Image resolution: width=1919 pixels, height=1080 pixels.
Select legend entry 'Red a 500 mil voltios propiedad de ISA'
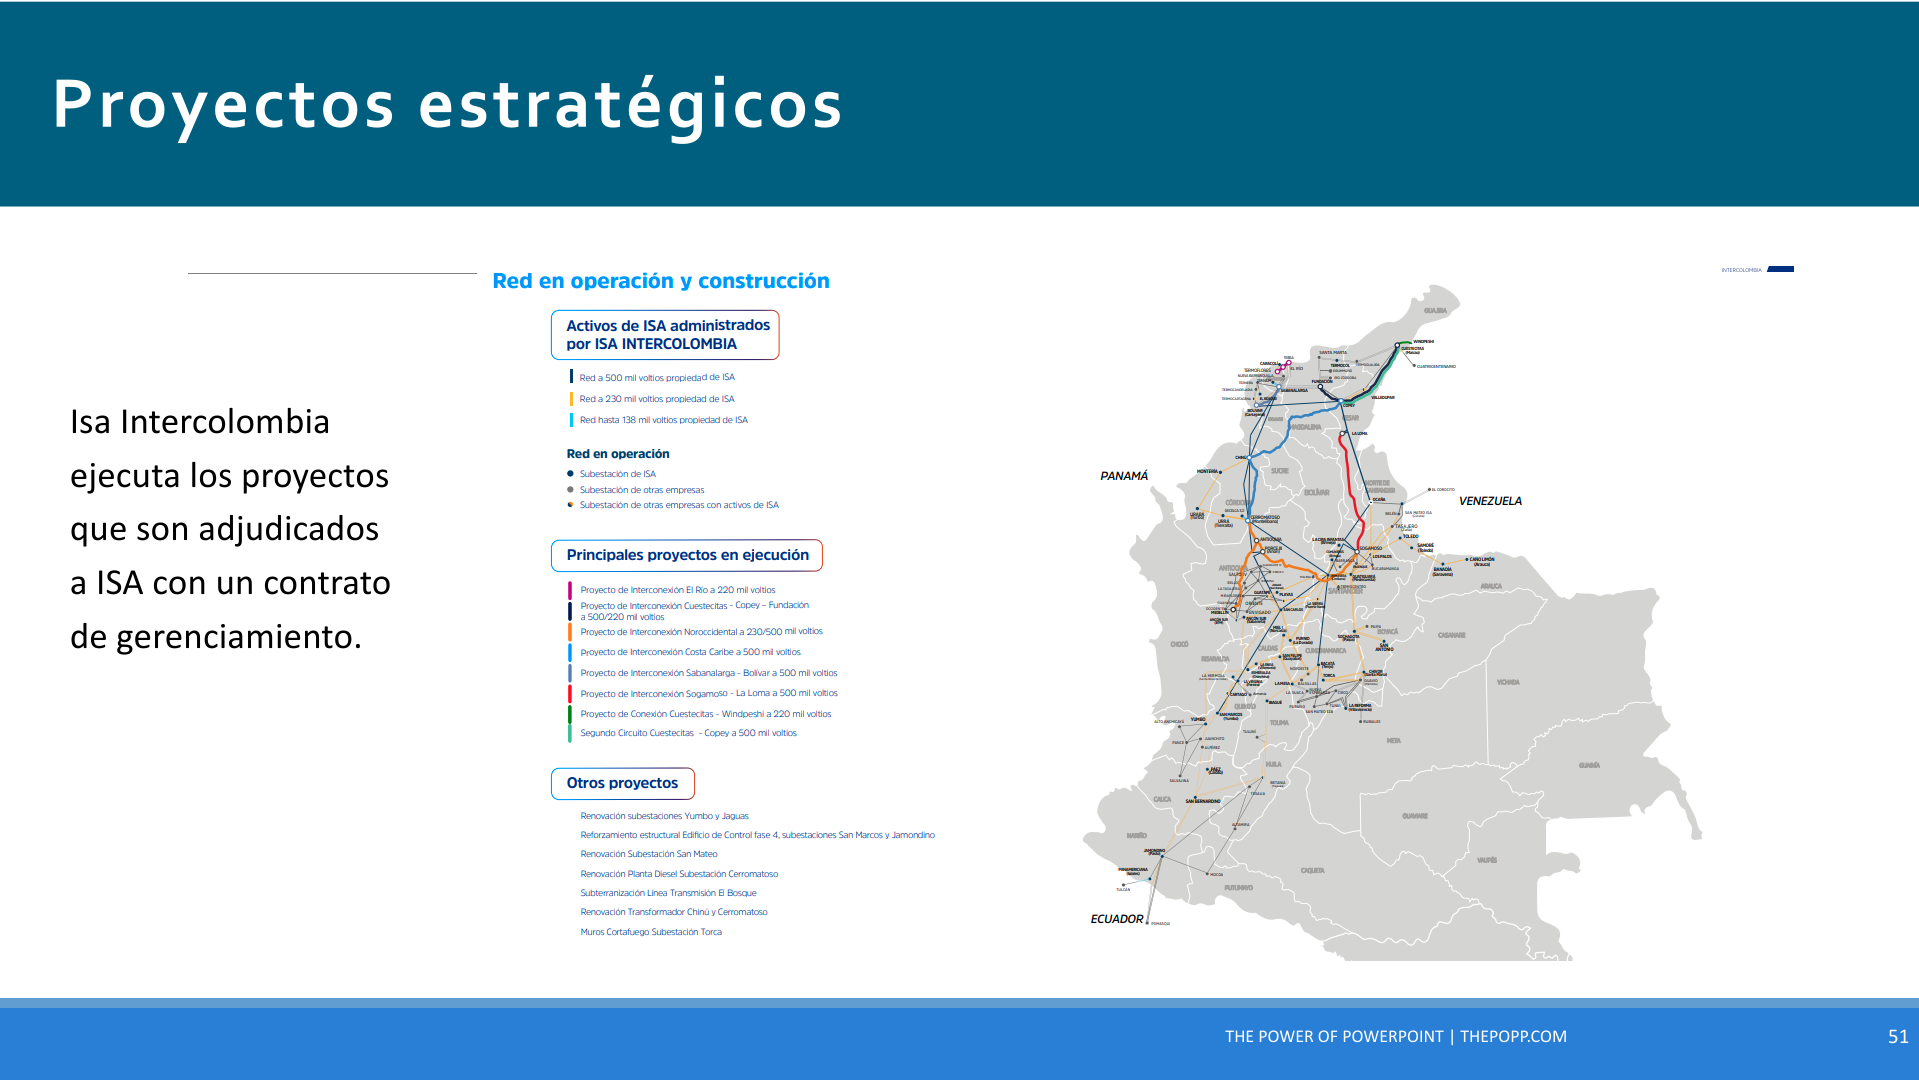coord(657,378)
